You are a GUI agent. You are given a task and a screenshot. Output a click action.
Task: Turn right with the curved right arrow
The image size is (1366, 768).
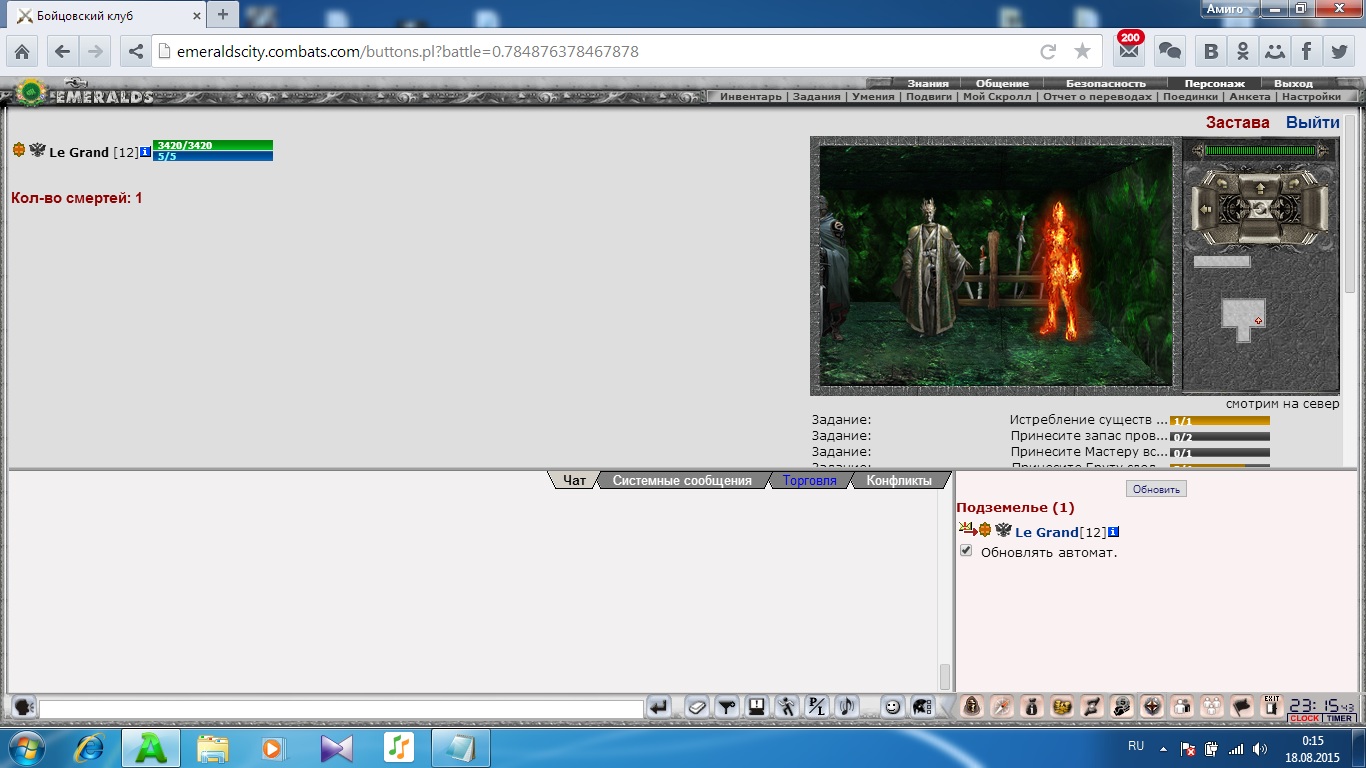[x=1294, y=183]
